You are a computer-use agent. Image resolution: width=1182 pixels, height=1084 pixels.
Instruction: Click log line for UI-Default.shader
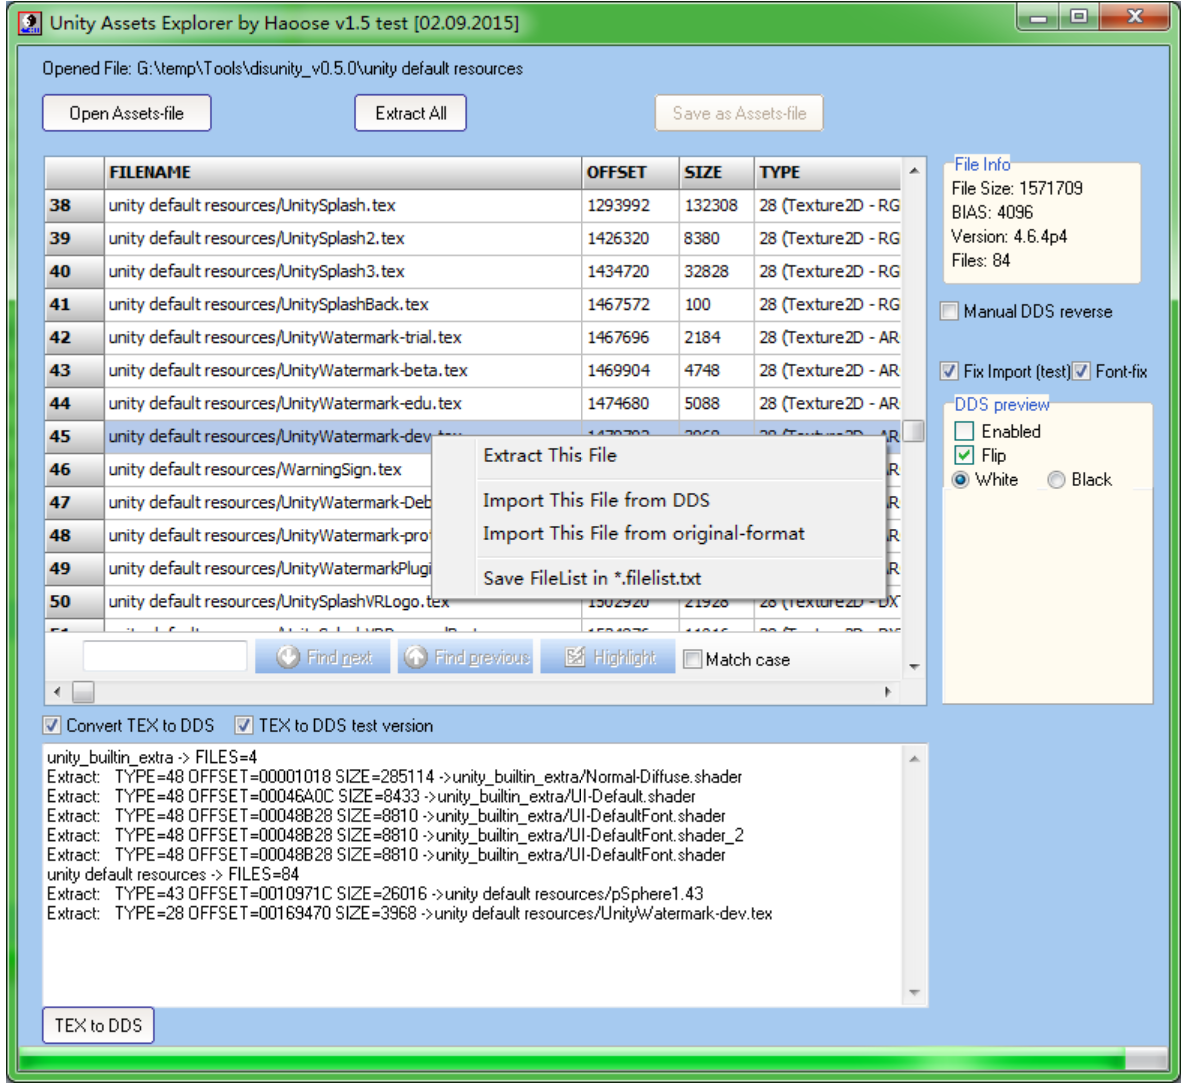click(371, 796)
